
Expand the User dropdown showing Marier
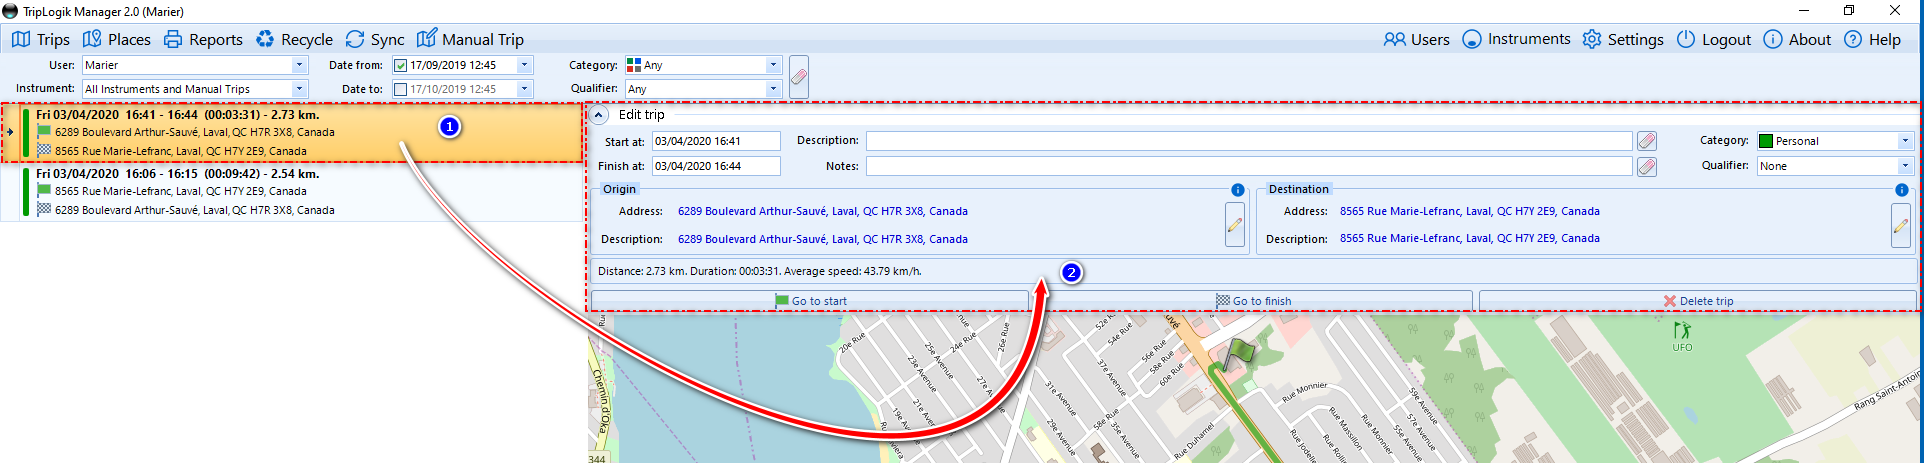299,65
